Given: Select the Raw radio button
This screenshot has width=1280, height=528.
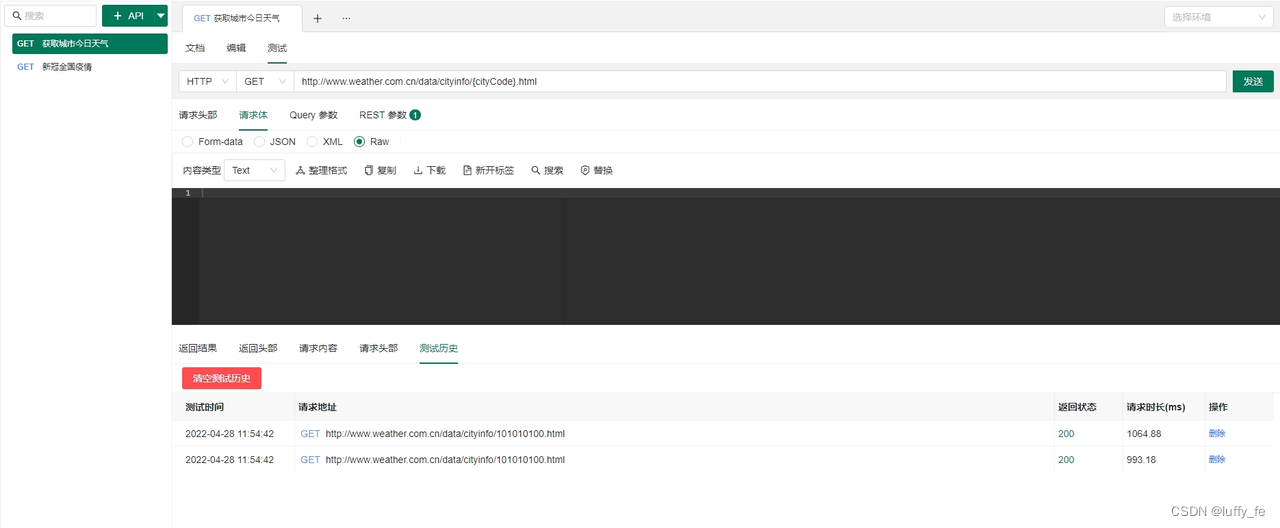Looking at the screenshot, I should pyautogui.click(x=359, y=142).
